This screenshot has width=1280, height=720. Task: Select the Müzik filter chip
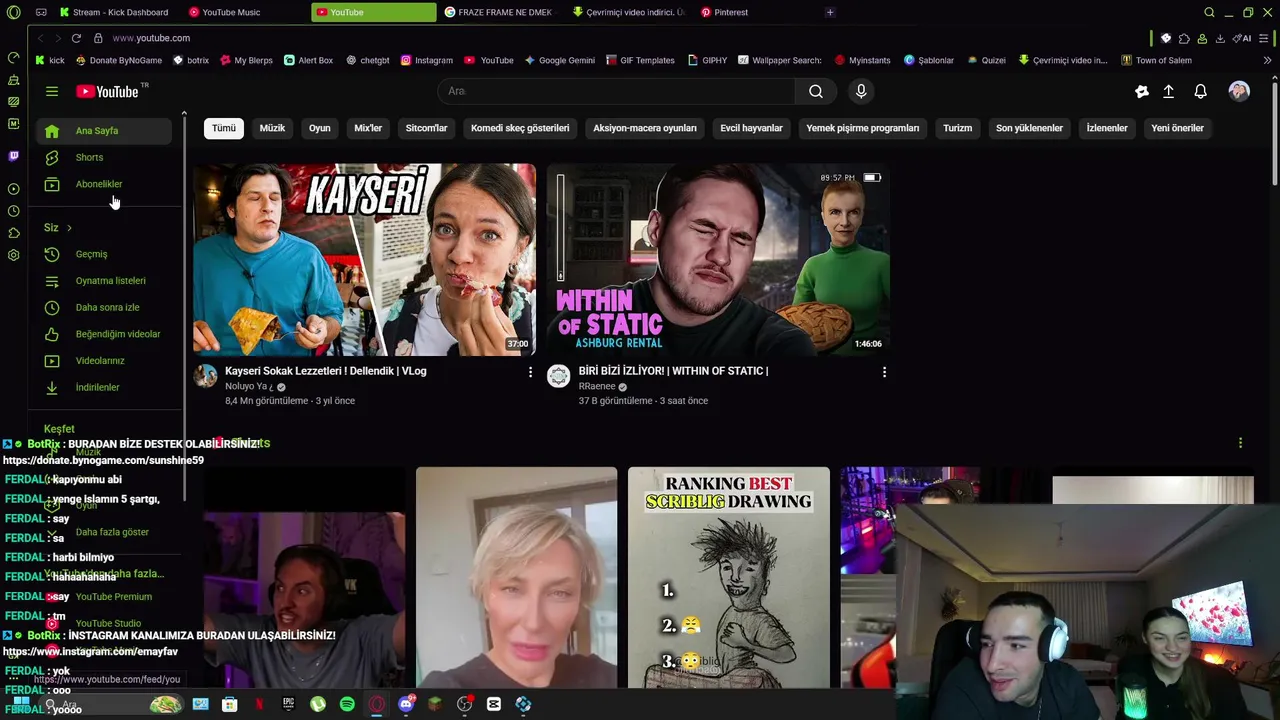coord(272,128)
